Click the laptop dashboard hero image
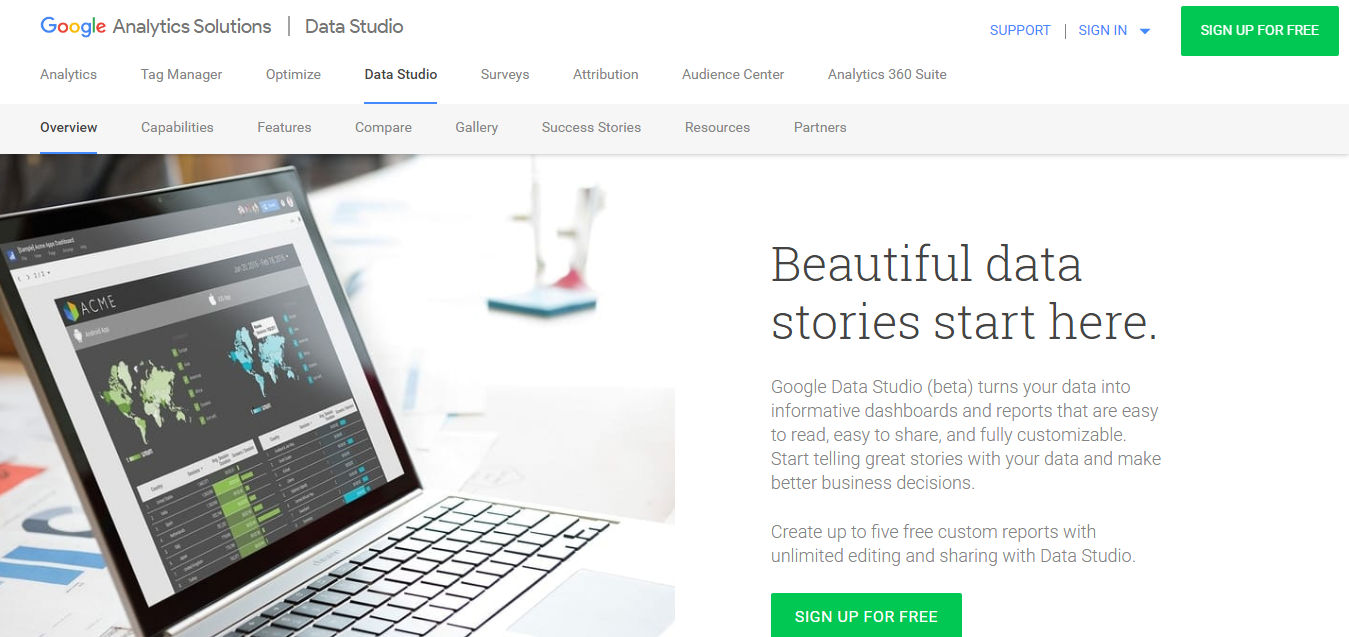Viewport: 1349px width, 637px height. pos(337,396)
